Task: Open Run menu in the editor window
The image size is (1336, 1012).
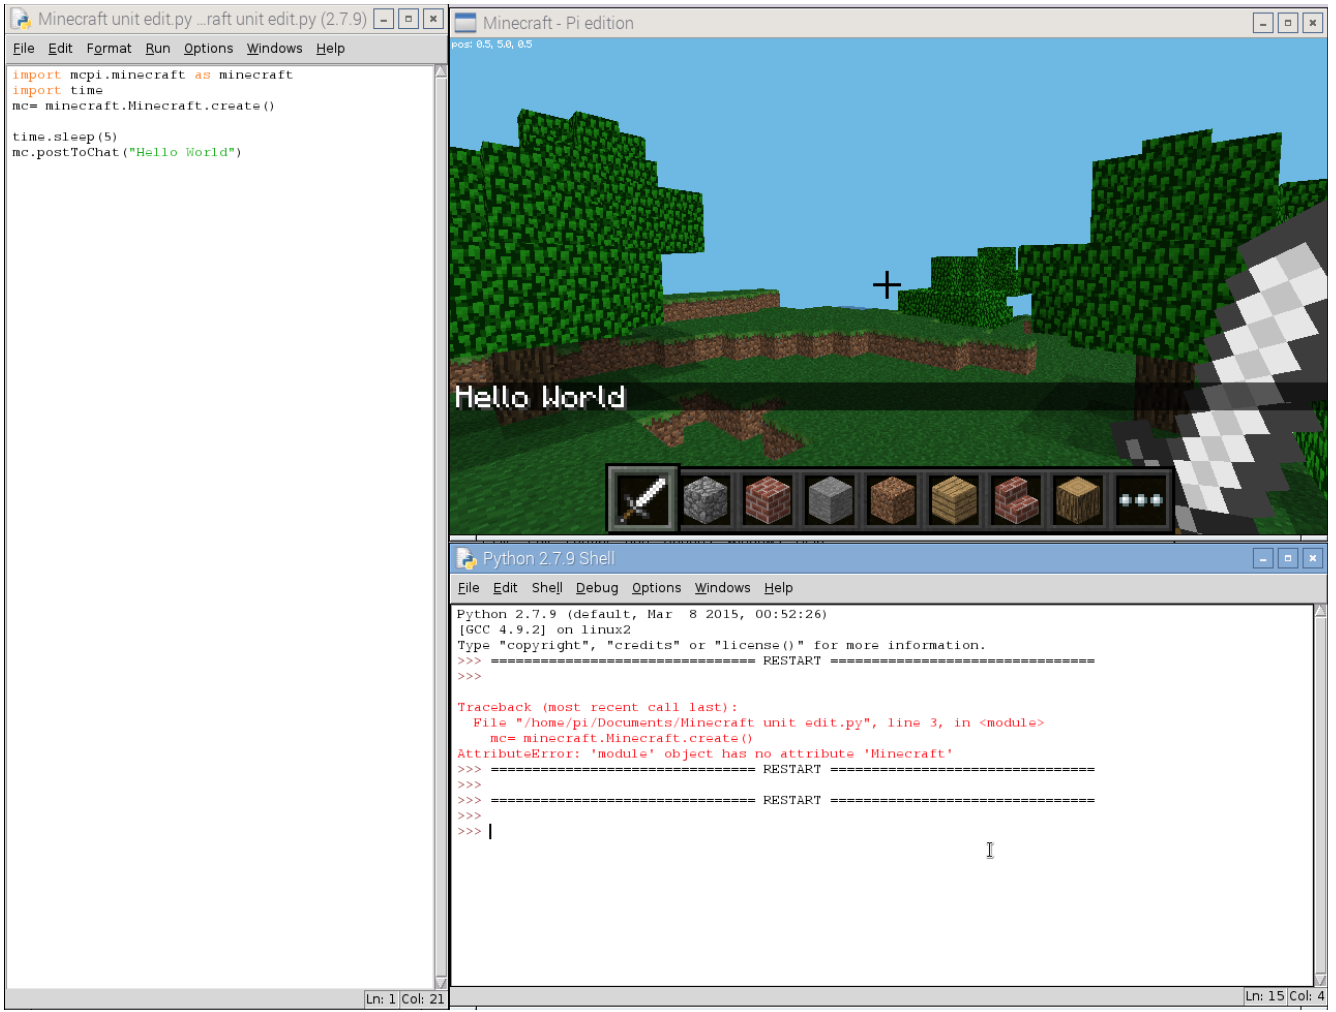Action: (x=158, y=48)
